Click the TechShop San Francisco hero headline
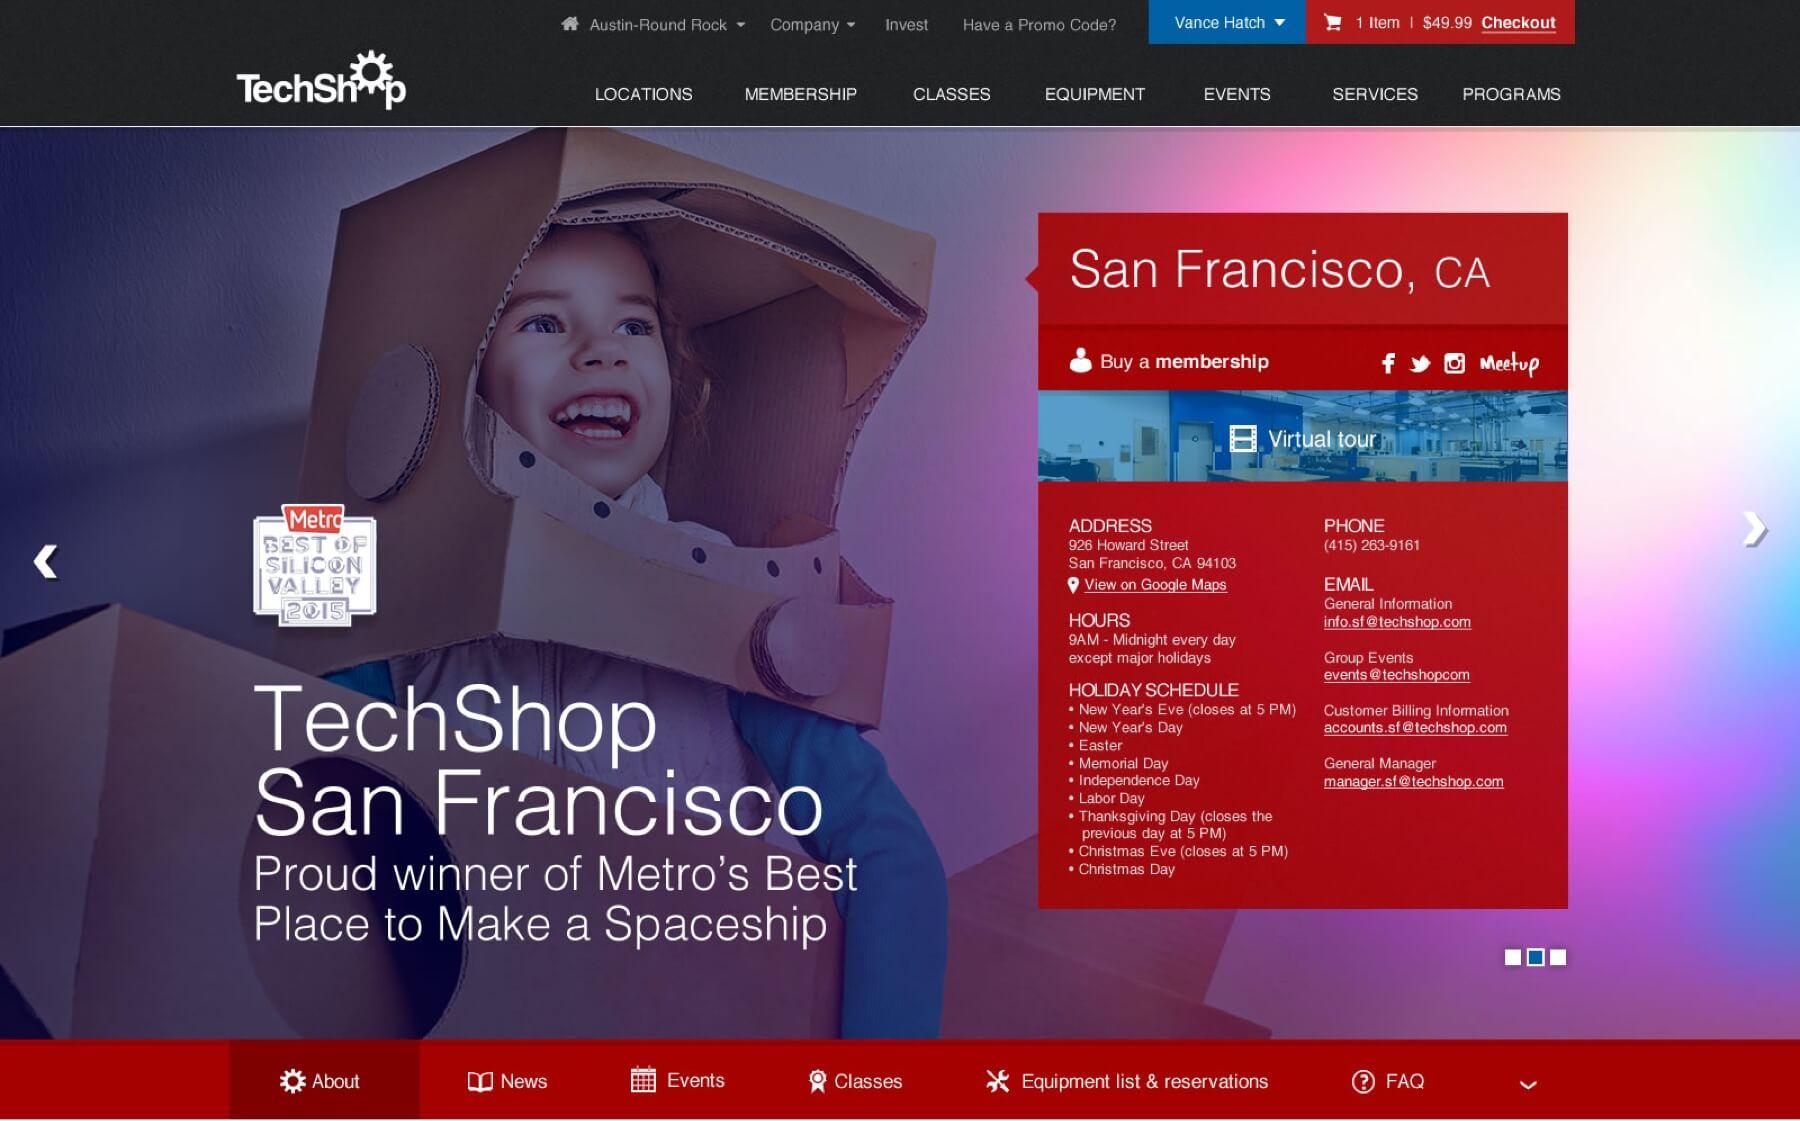This screenshot has height=1121, width=1800. tap(538, 760)
